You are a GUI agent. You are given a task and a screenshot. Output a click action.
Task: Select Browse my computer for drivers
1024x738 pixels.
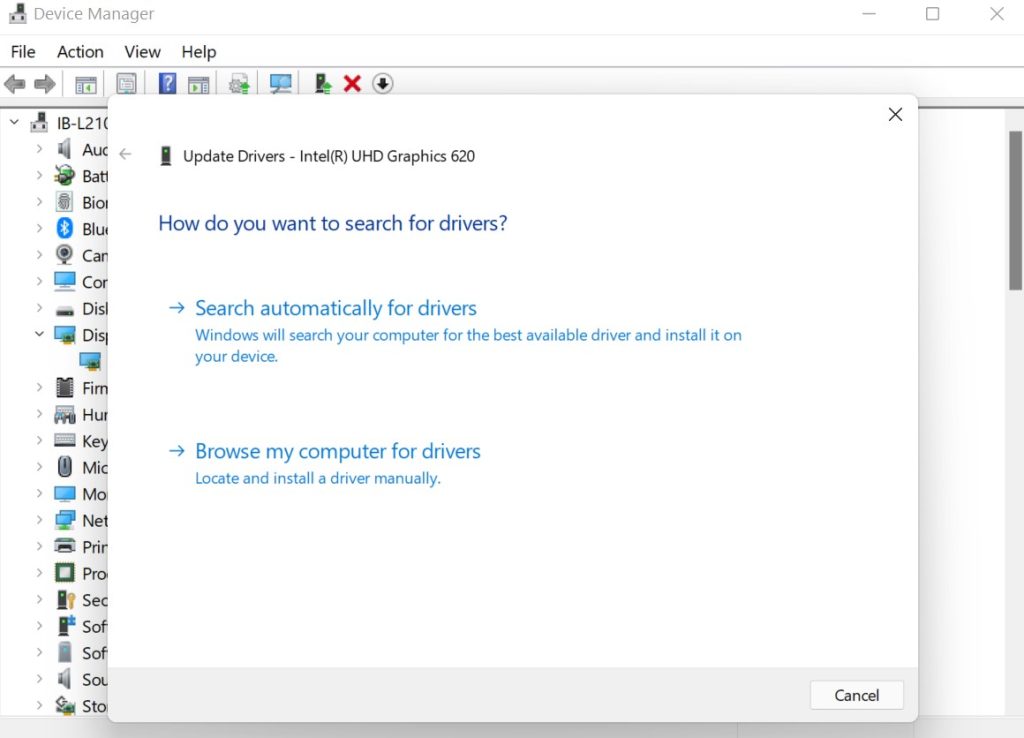tap(337, 451)
